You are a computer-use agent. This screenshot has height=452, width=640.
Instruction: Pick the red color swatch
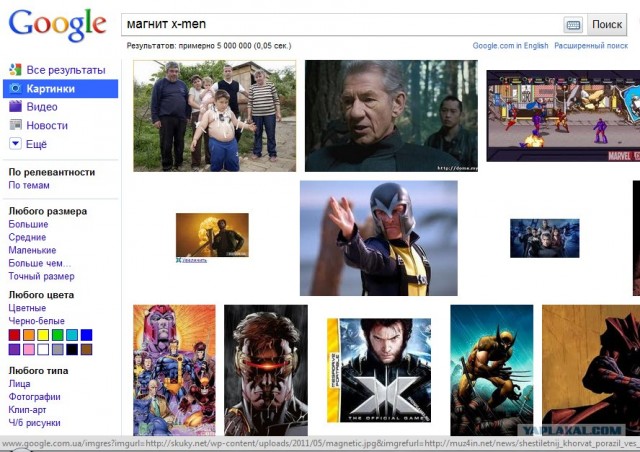click(14, 335)
